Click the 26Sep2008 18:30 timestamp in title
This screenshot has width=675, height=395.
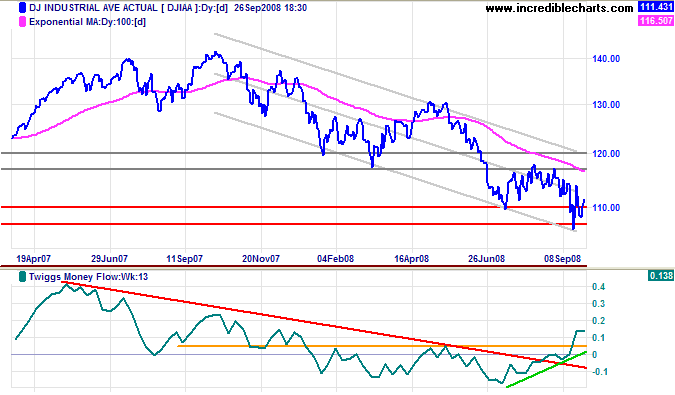pyautogui.click(x=270, y=8)
